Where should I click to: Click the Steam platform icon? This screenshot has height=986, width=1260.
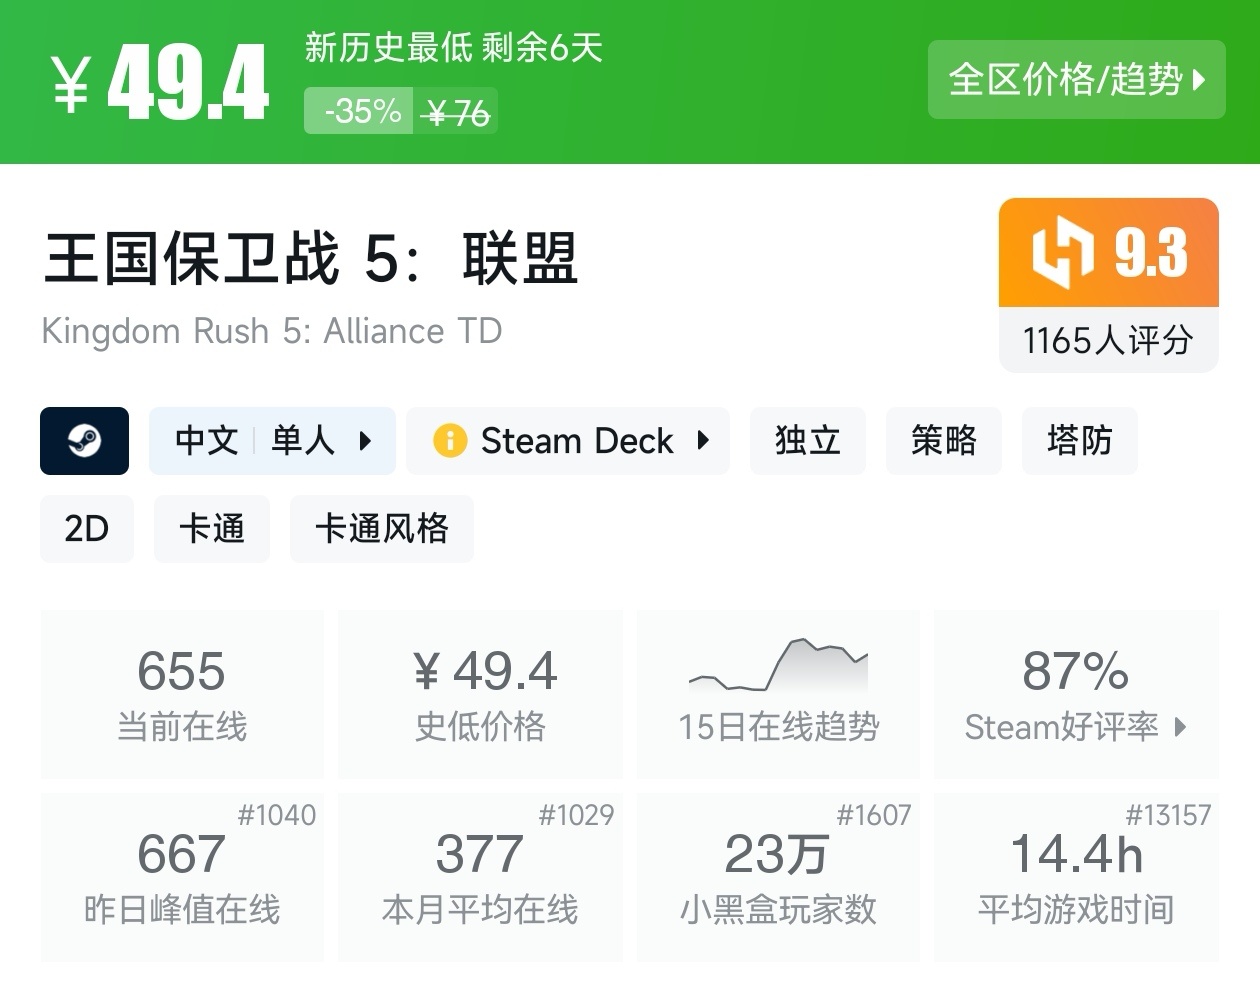click(x=84, y=440)
